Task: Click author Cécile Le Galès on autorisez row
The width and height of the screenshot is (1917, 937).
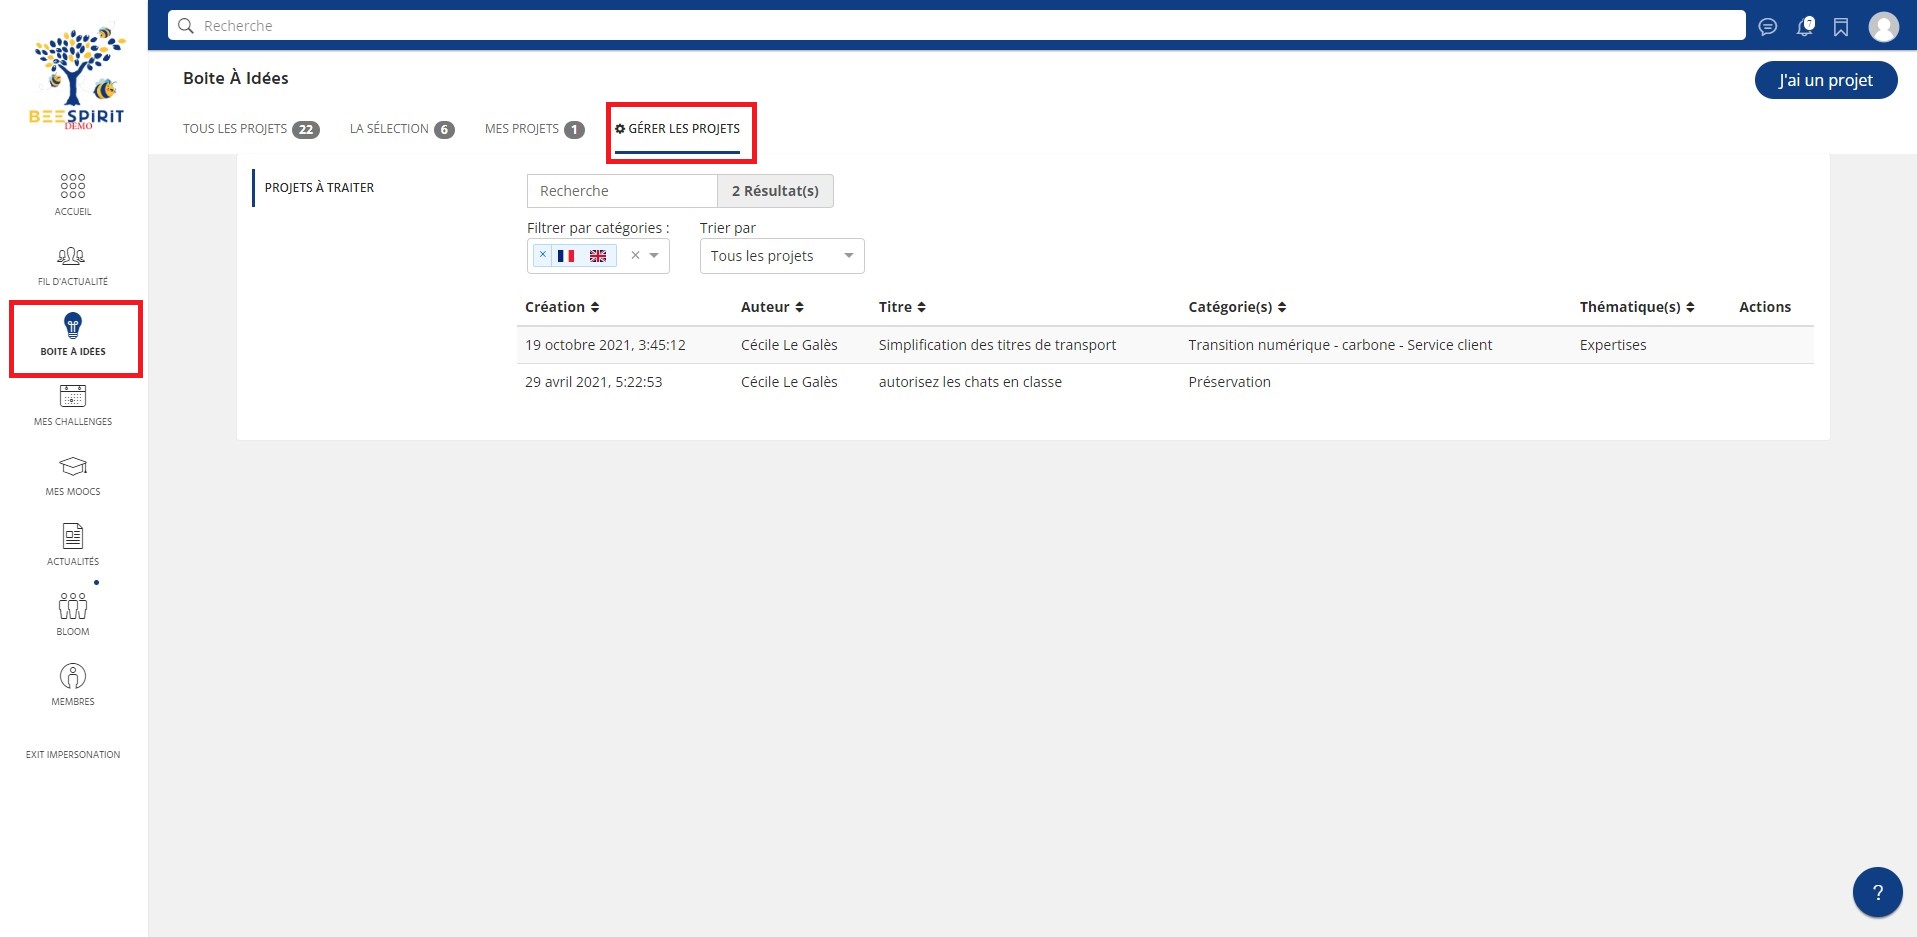Action: [x=789, y=382]
